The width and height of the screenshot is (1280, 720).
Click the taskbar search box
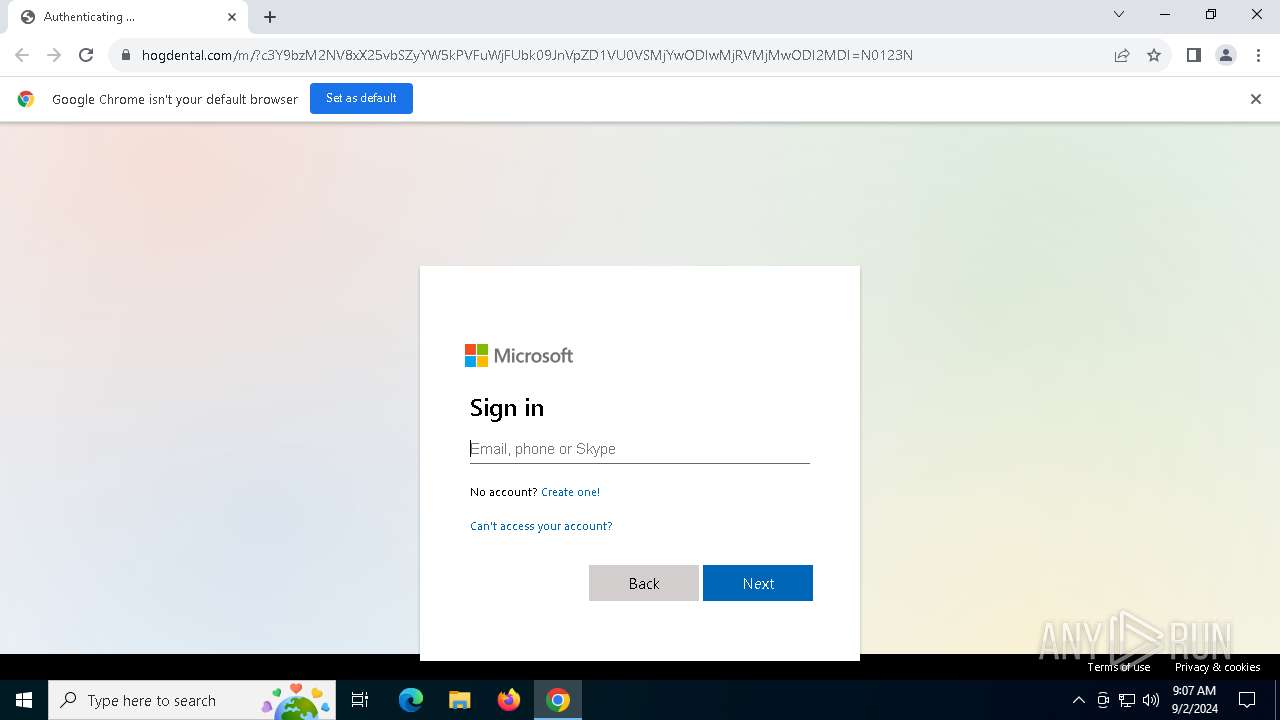point(192,700)
